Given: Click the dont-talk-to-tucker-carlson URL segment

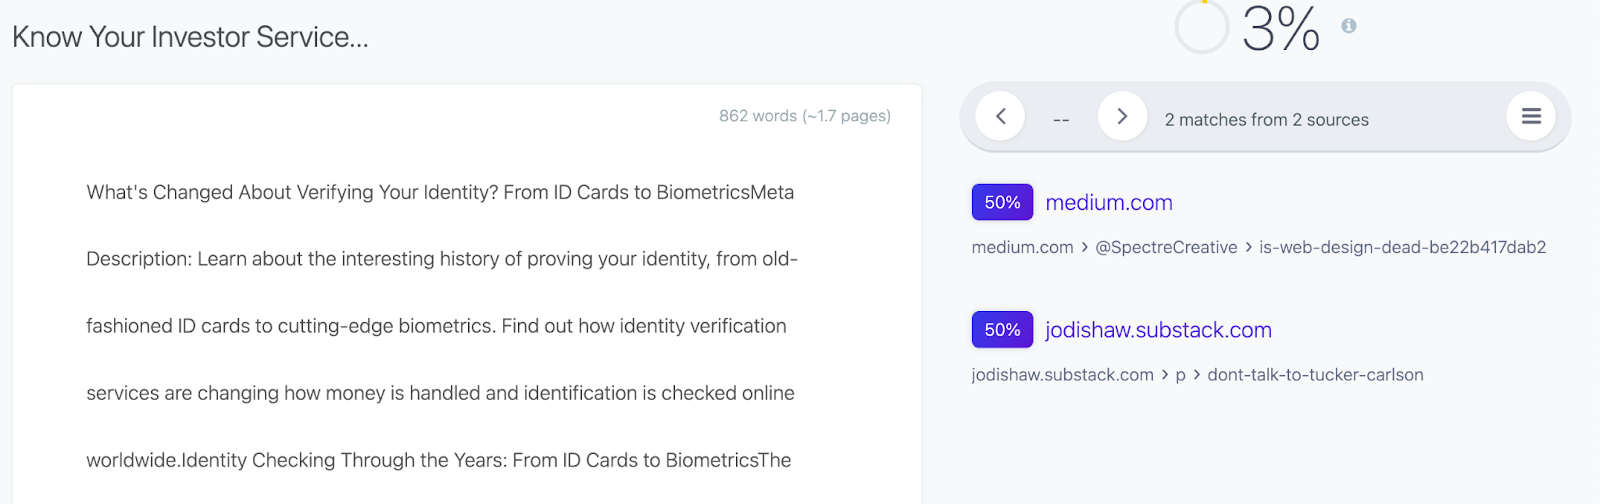Looking at the screenshot, I should tap(1315, 375).
